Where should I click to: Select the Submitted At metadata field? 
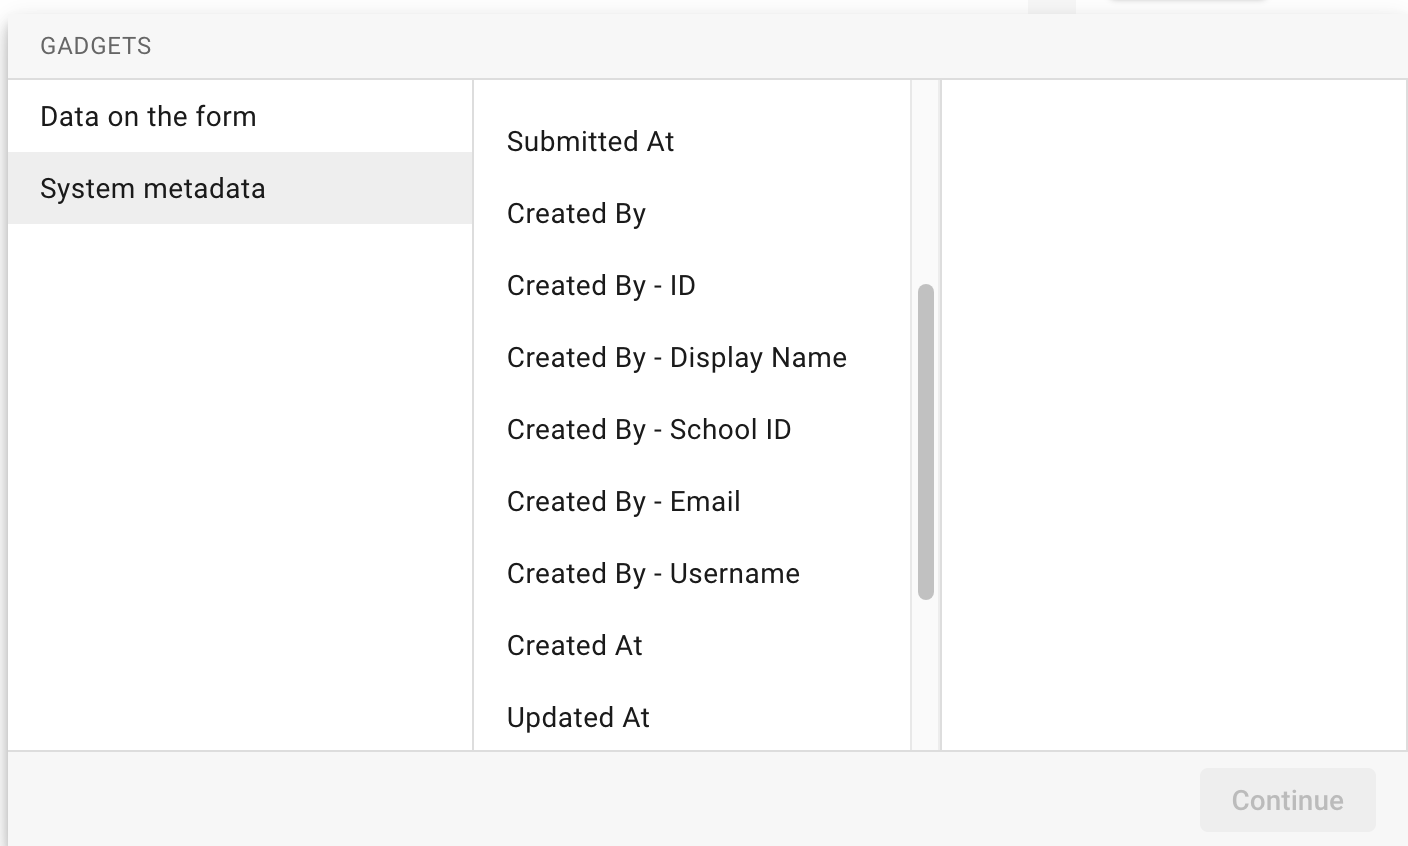590,142
